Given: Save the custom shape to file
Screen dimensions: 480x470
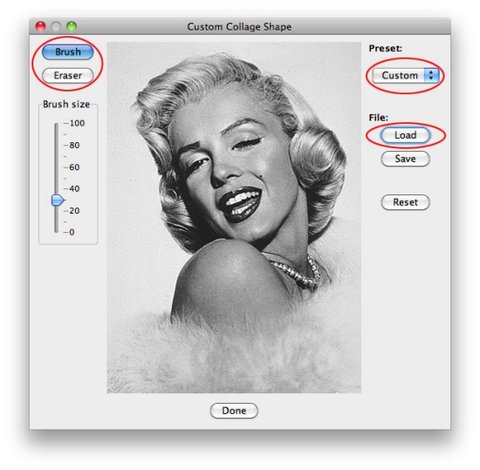Looking at the screenshot, I should tap(405, 159).
